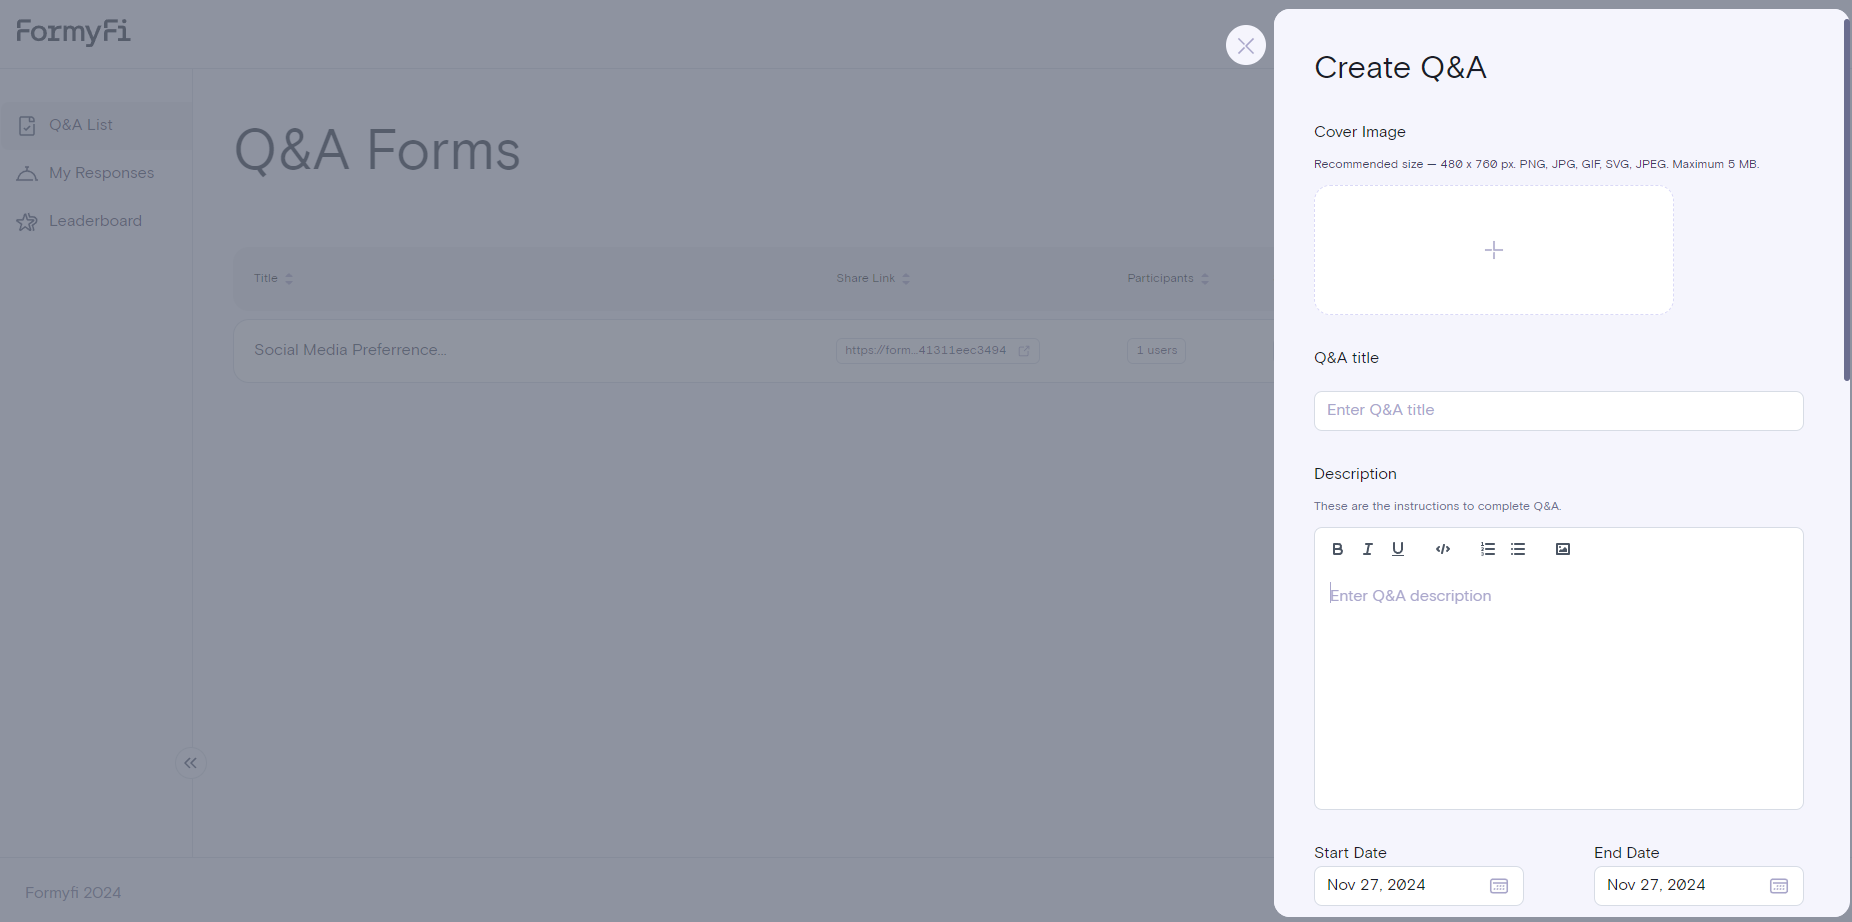Image resolution: width=1852 pixels, height=922 pixels.
Task: Open the form share link URL
Action: coord(937,350)
